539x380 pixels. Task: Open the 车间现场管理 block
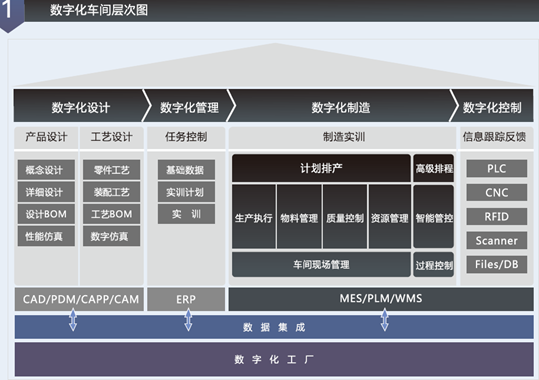[x=321, y=264]
